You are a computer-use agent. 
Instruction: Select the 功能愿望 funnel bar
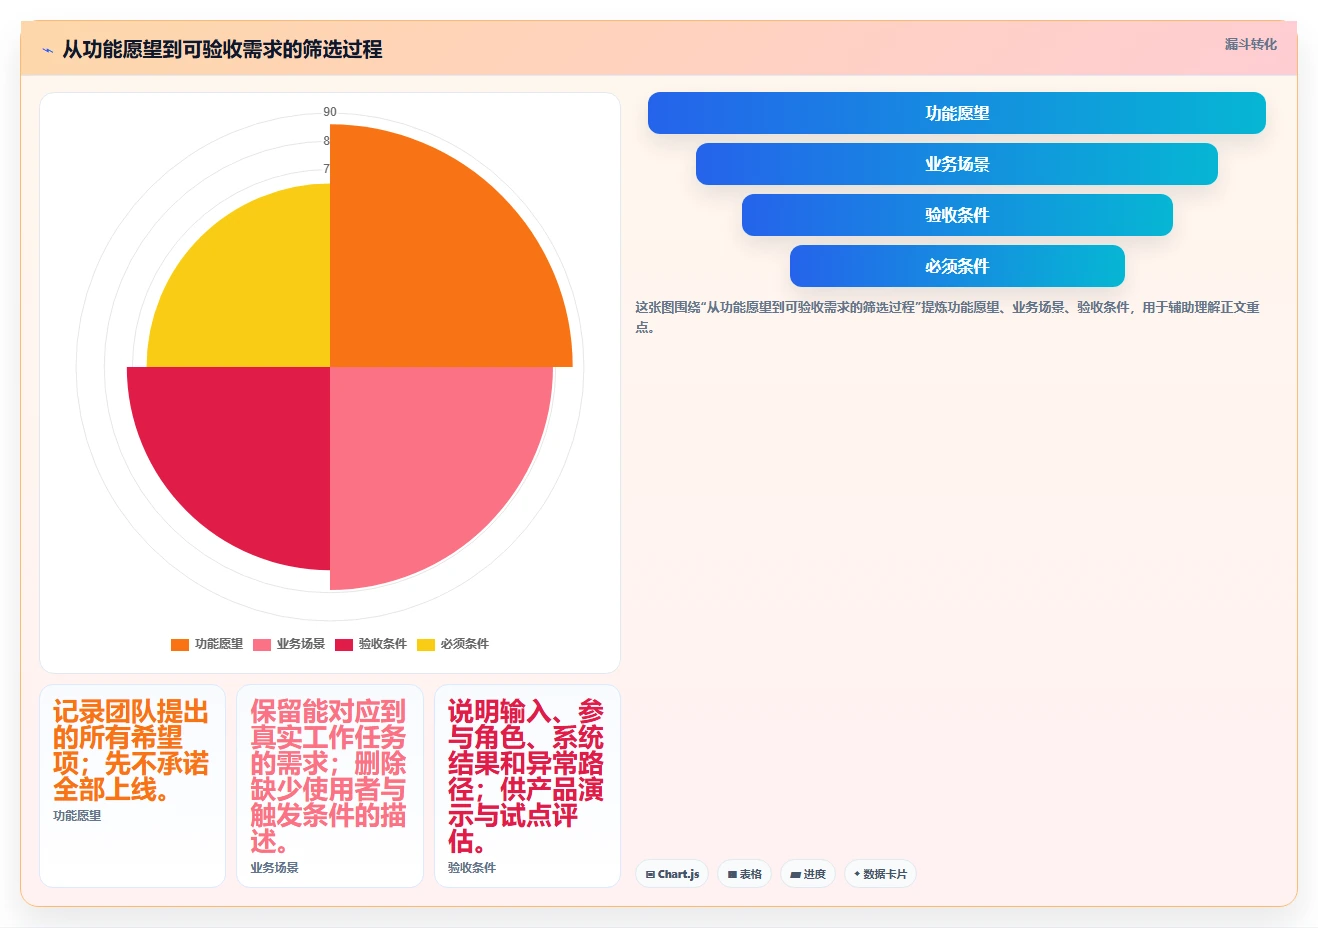tap(956, 113)
